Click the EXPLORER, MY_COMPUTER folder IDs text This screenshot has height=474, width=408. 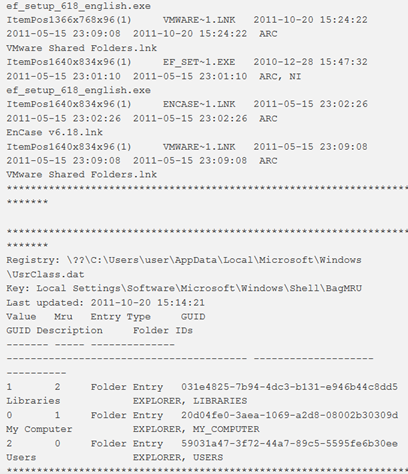[196, 429]
